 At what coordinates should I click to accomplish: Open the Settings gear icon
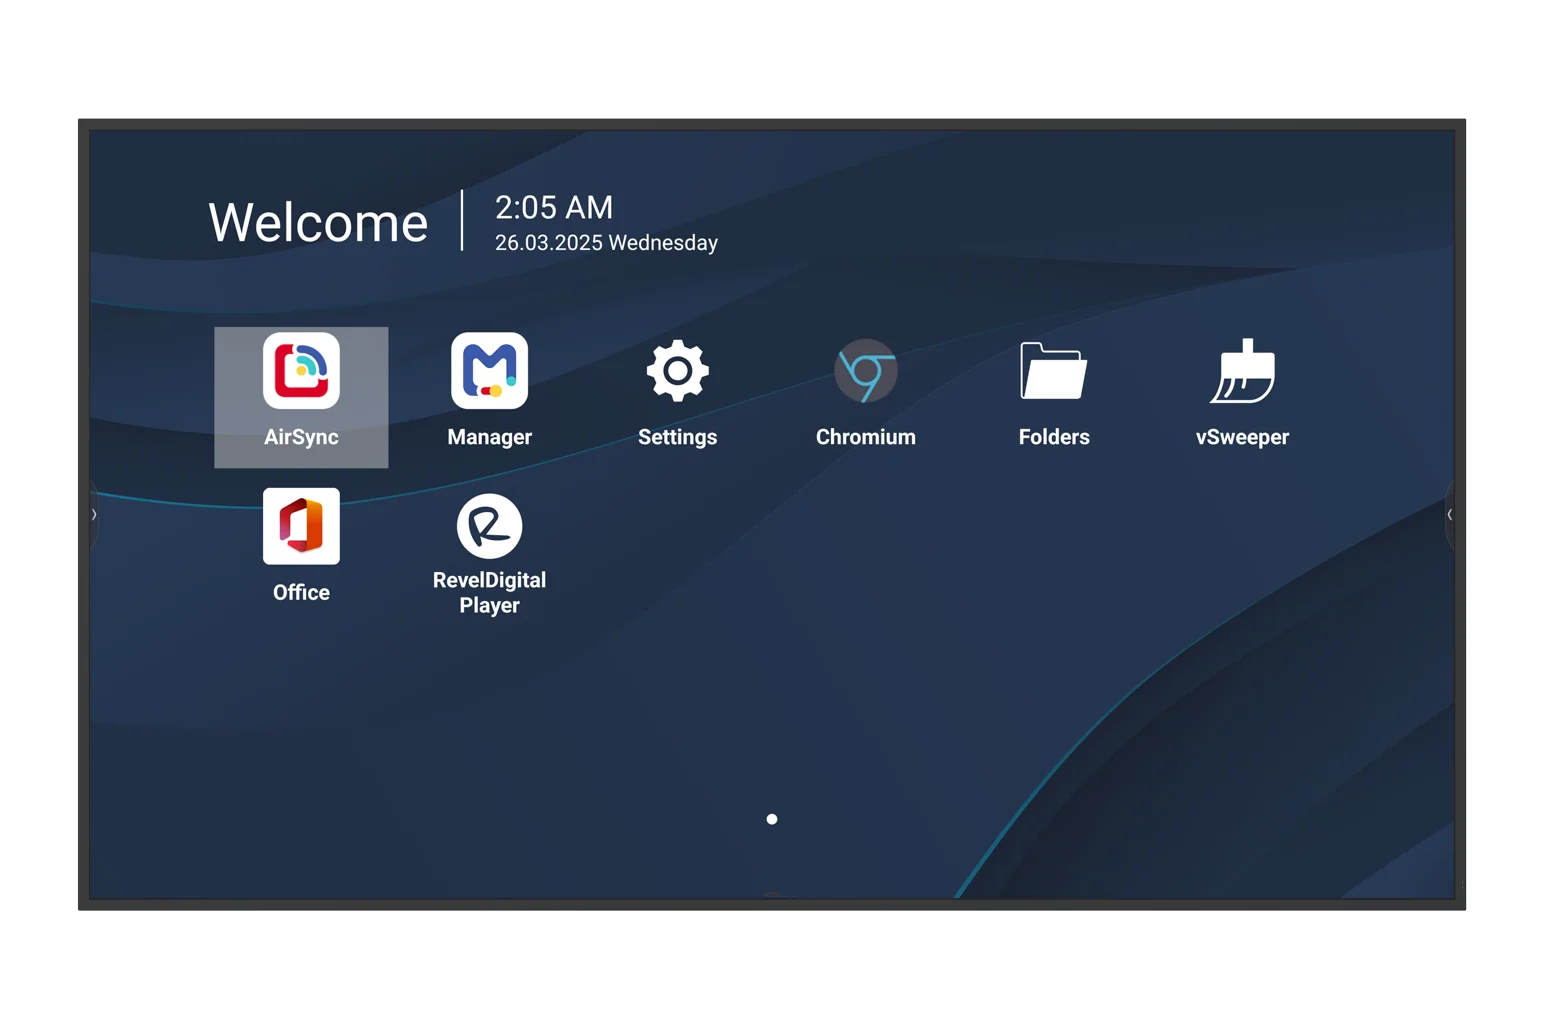[677, 371]
